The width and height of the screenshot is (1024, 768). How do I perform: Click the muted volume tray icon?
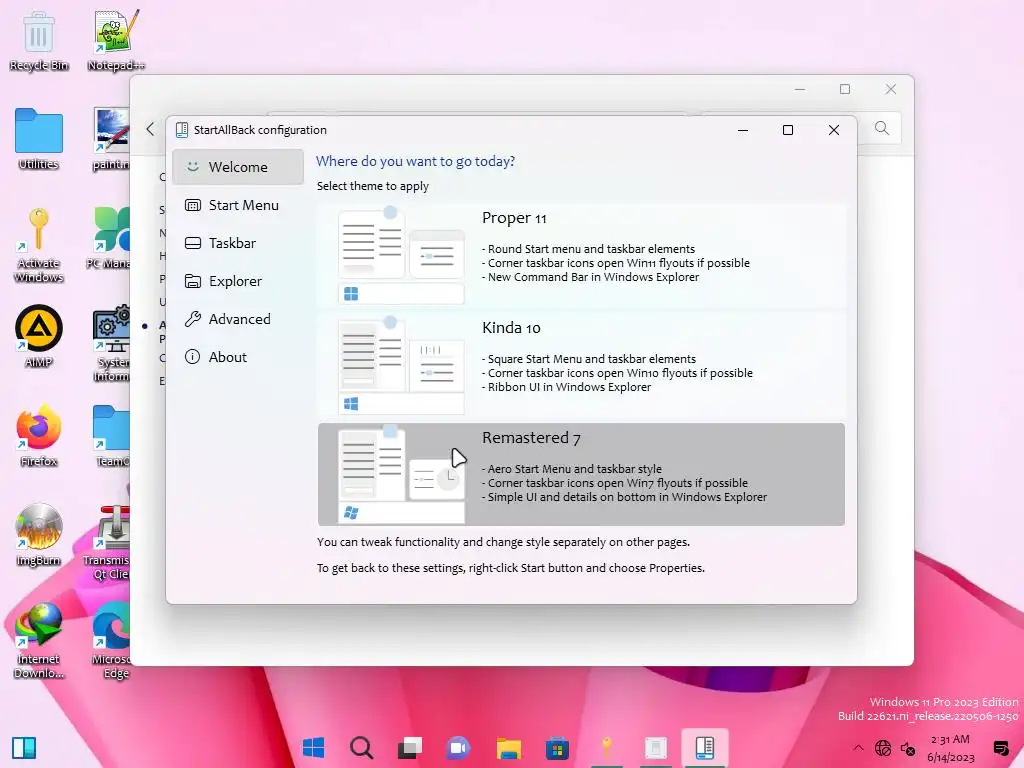point(908,748)
